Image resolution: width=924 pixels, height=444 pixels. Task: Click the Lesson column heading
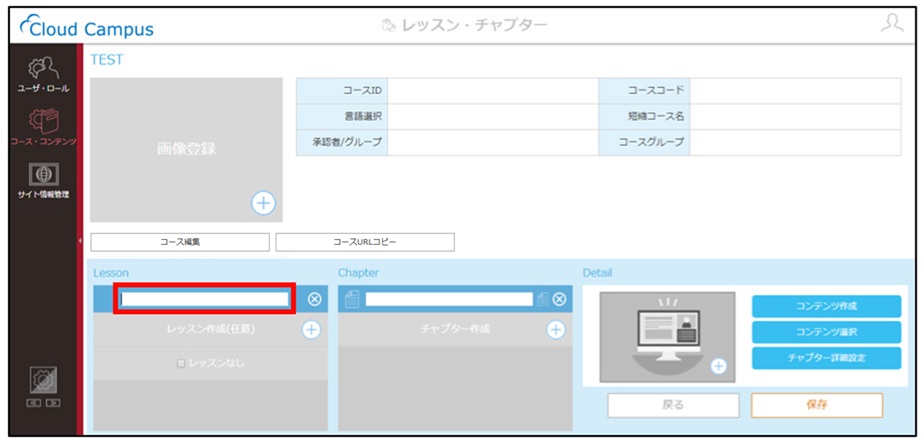click(111, 273)
